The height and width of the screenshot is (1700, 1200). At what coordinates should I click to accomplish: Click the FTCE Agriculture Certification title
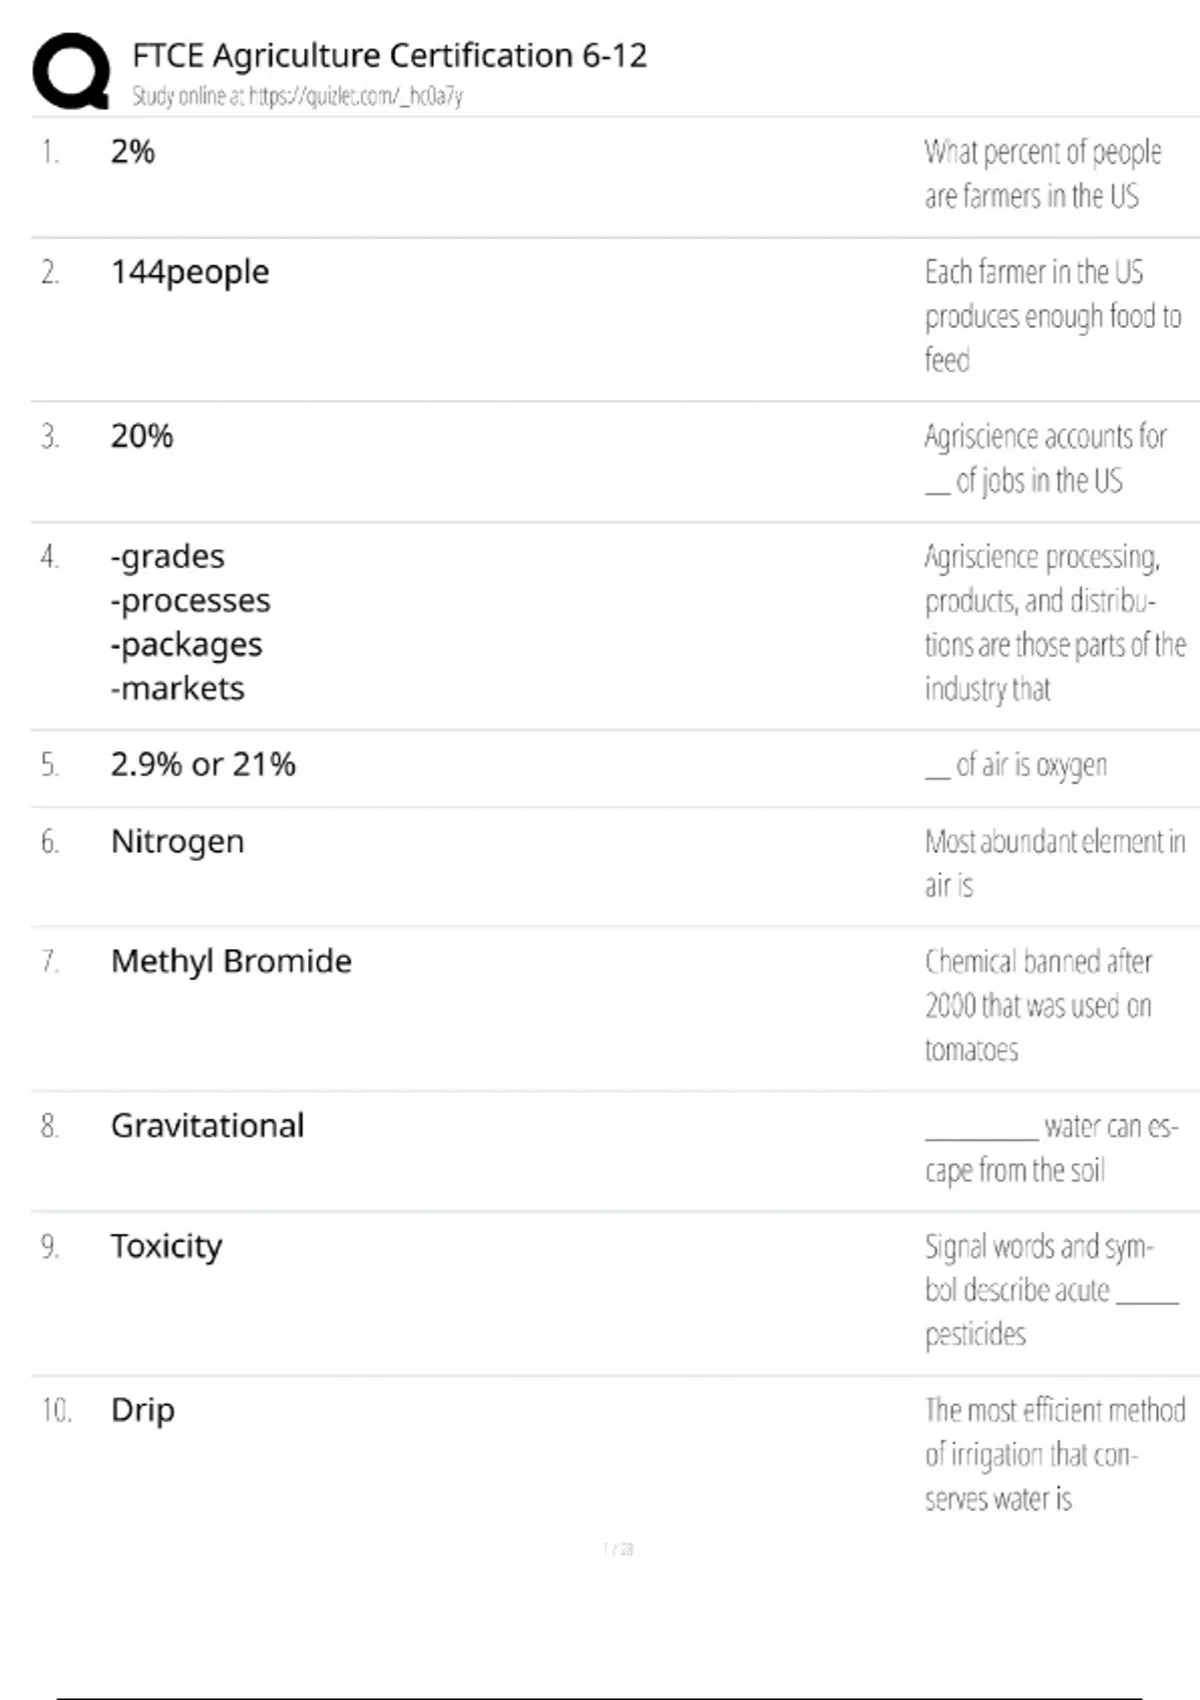click(x=389, y=55)
